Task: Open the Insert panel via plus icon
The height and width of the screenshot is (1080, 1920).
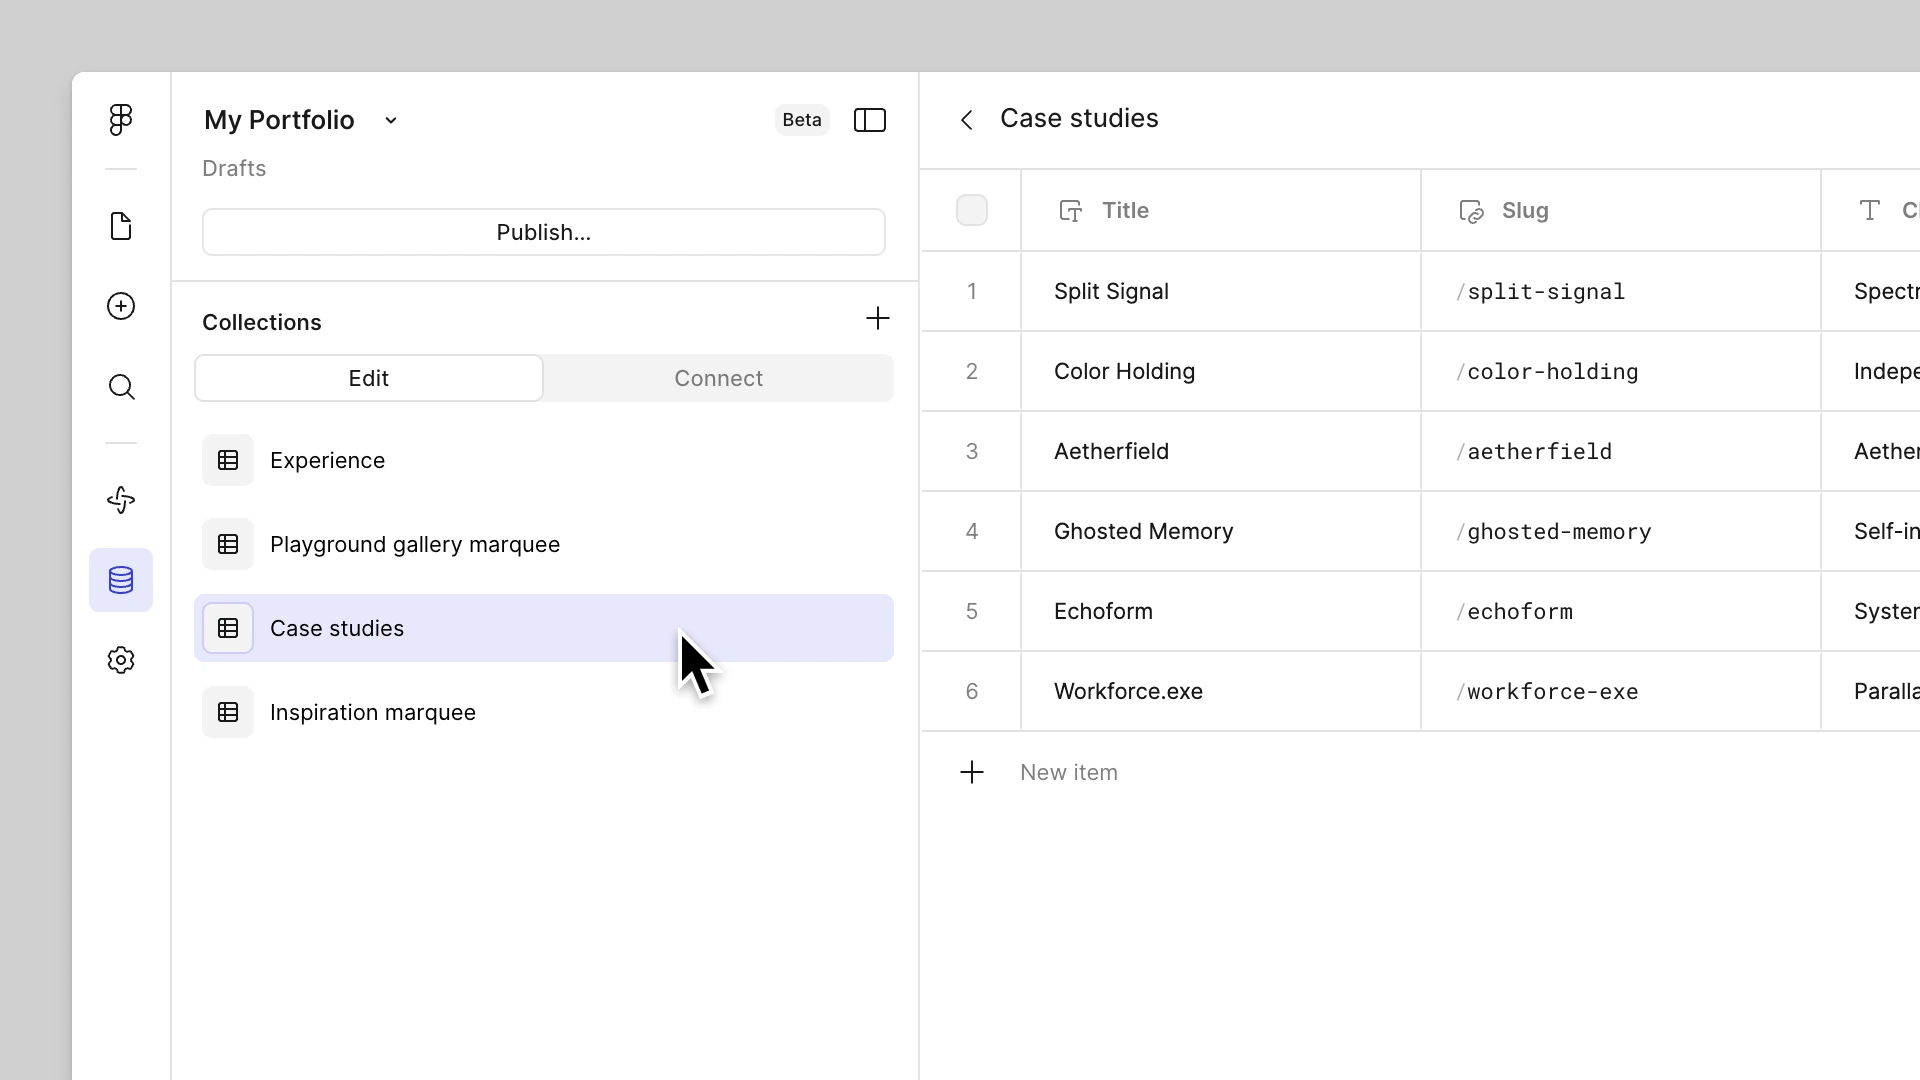Action: click(120, 306)
